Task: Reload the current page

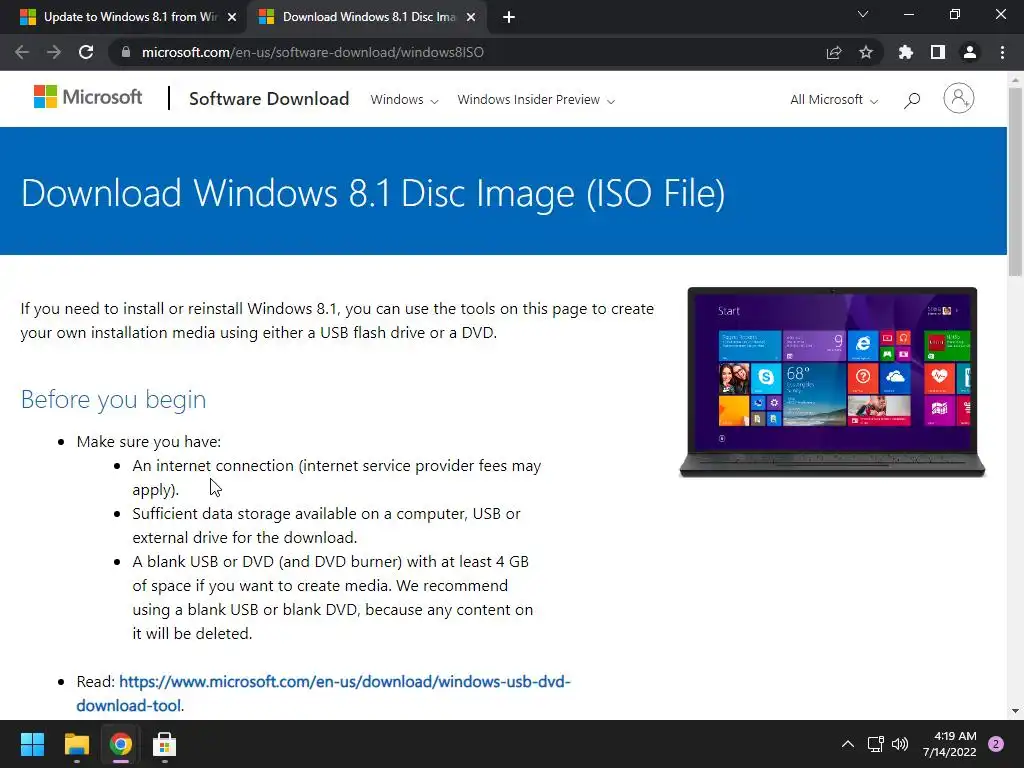Action: pyautogui.click(x=86, y=52)
